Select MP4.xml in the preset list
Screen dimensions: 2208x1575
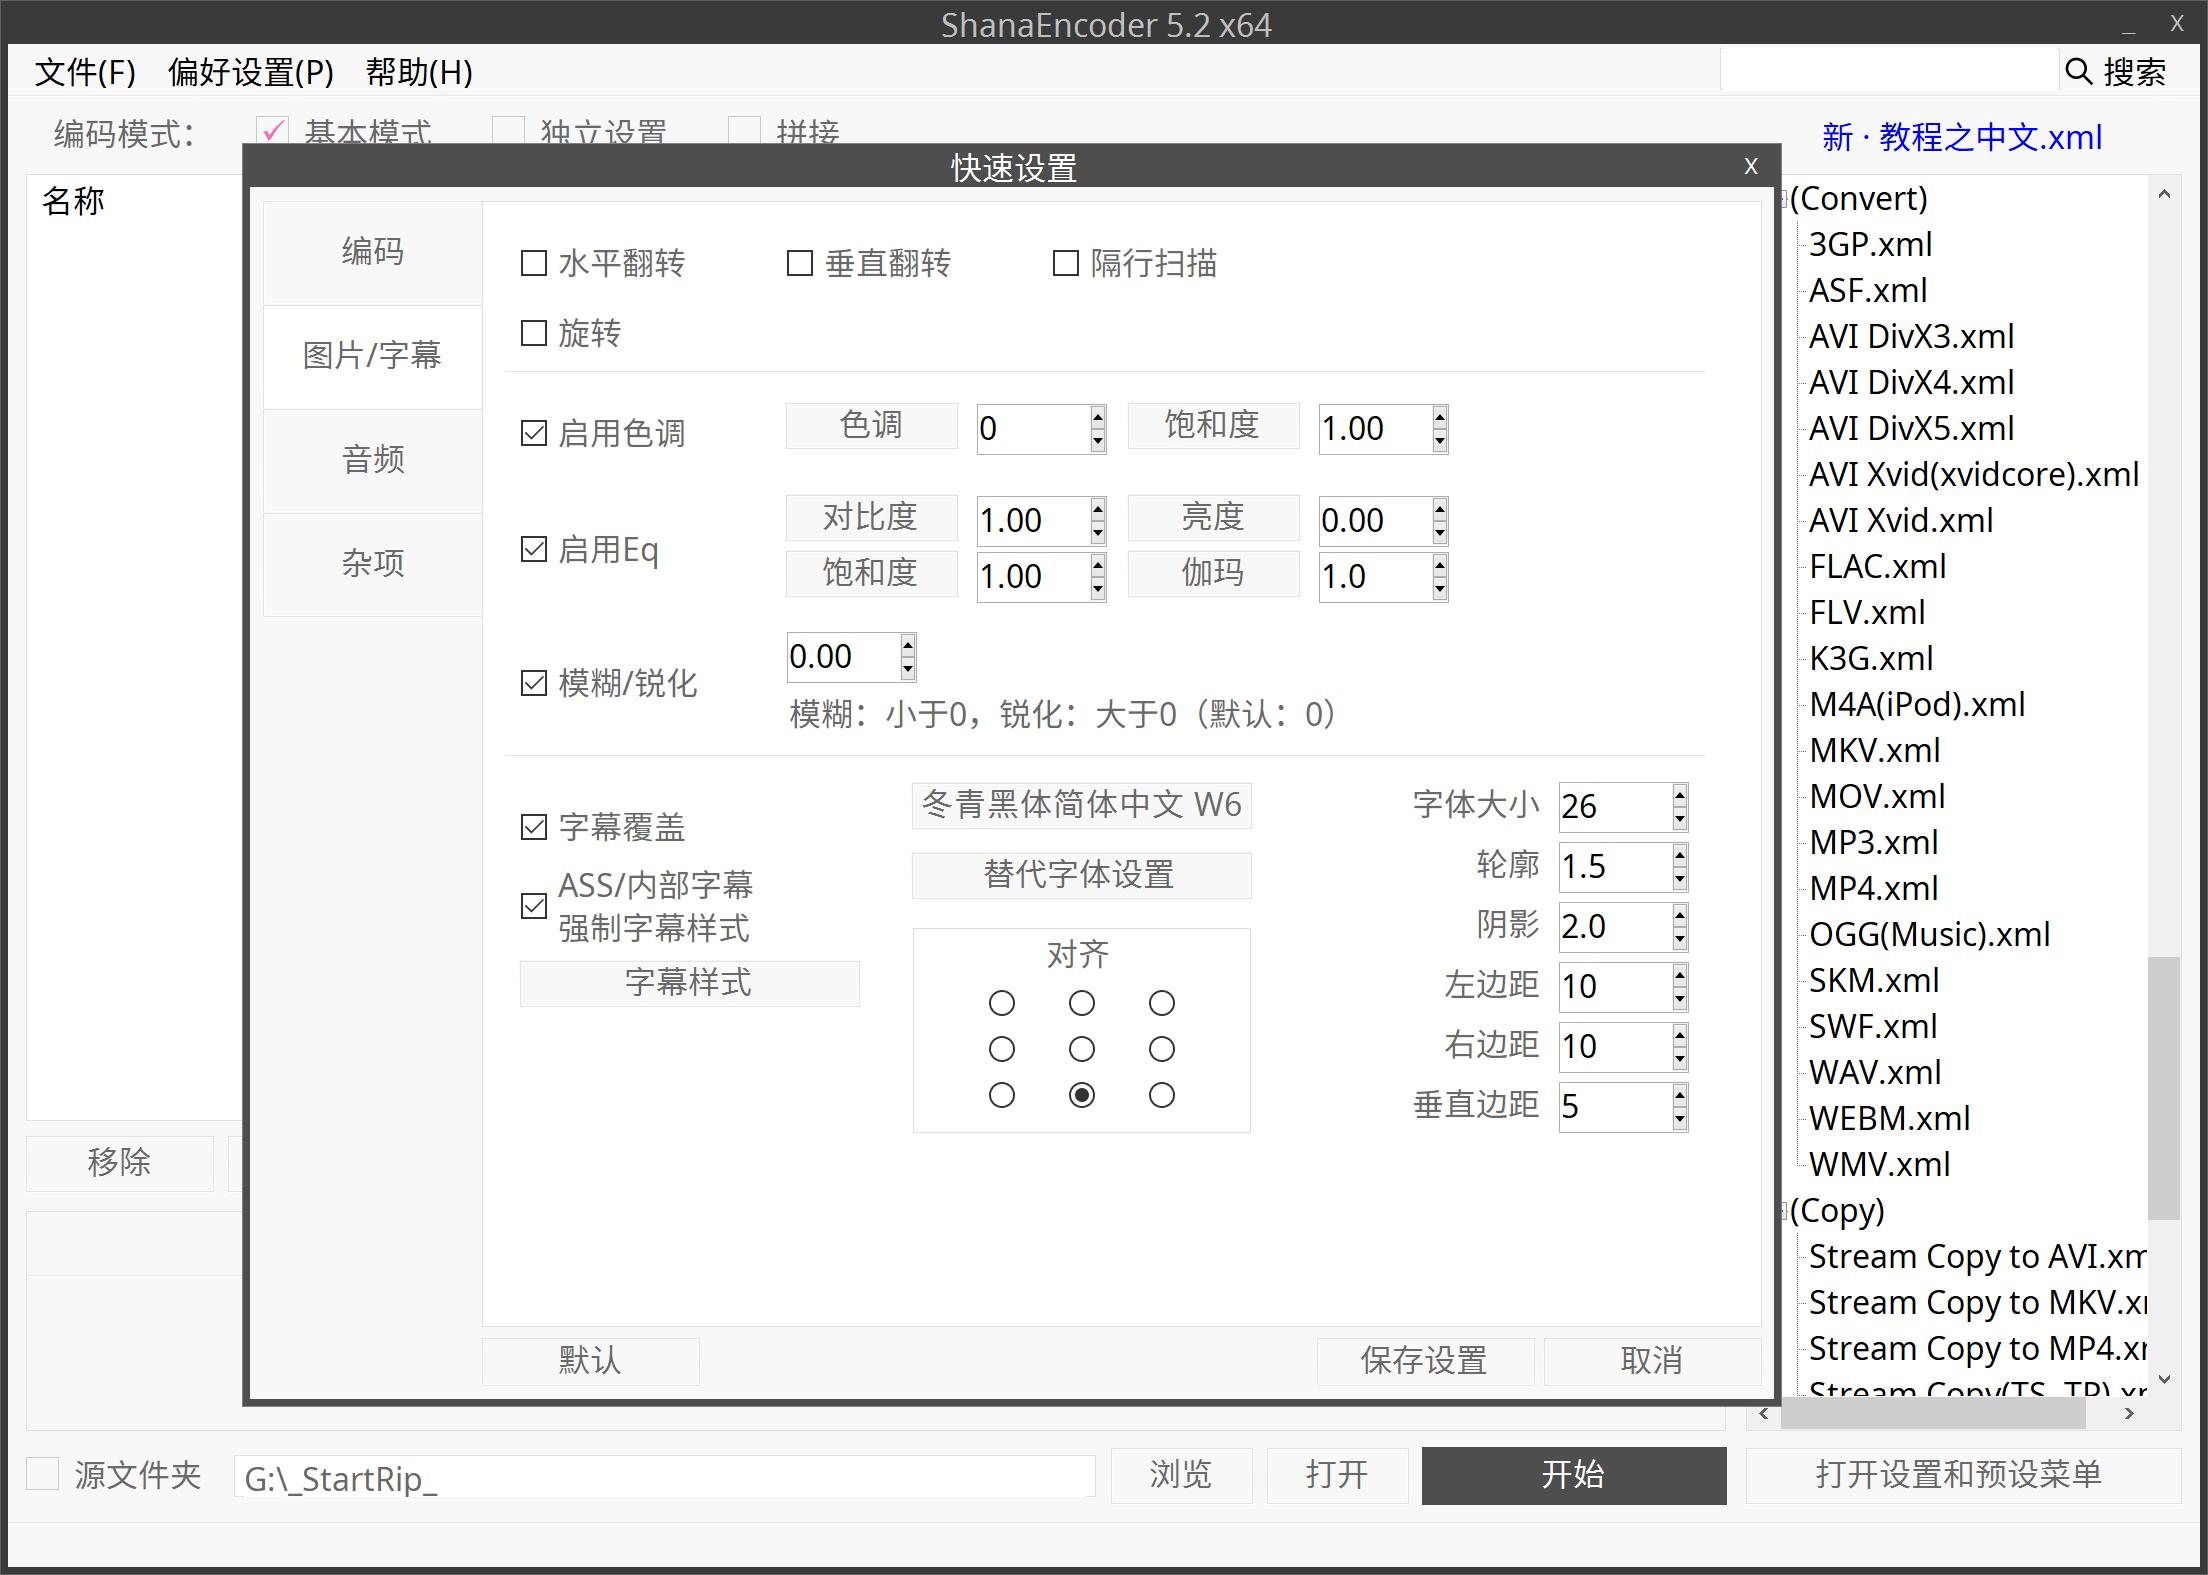pyautogui.click(x=1873, y=888)
